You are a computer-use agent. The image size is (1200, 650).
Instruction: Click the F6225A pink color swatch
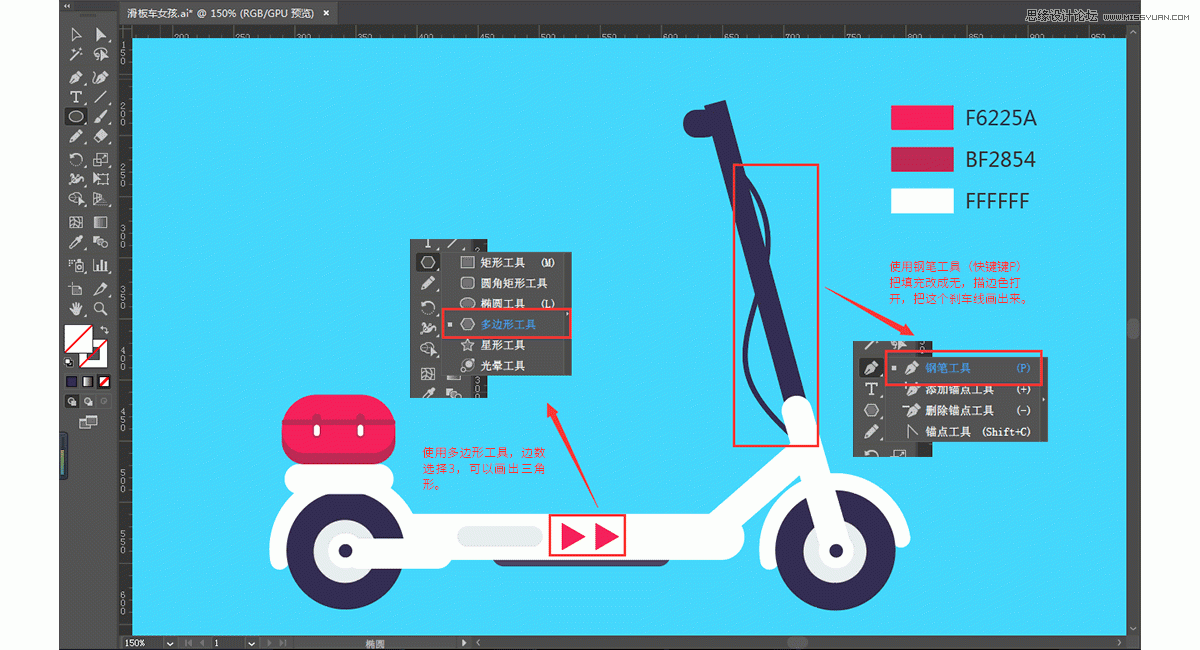point(922,118)
